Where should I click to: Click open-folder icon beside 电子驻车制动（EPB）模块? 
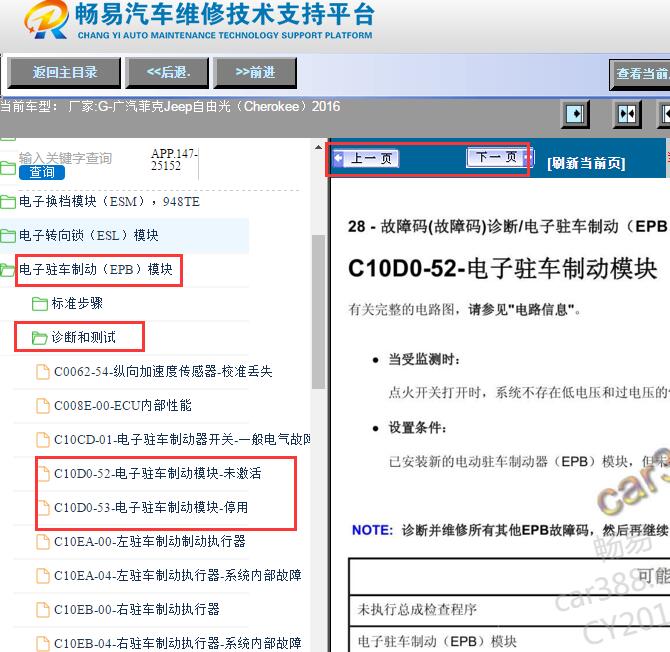8,270
